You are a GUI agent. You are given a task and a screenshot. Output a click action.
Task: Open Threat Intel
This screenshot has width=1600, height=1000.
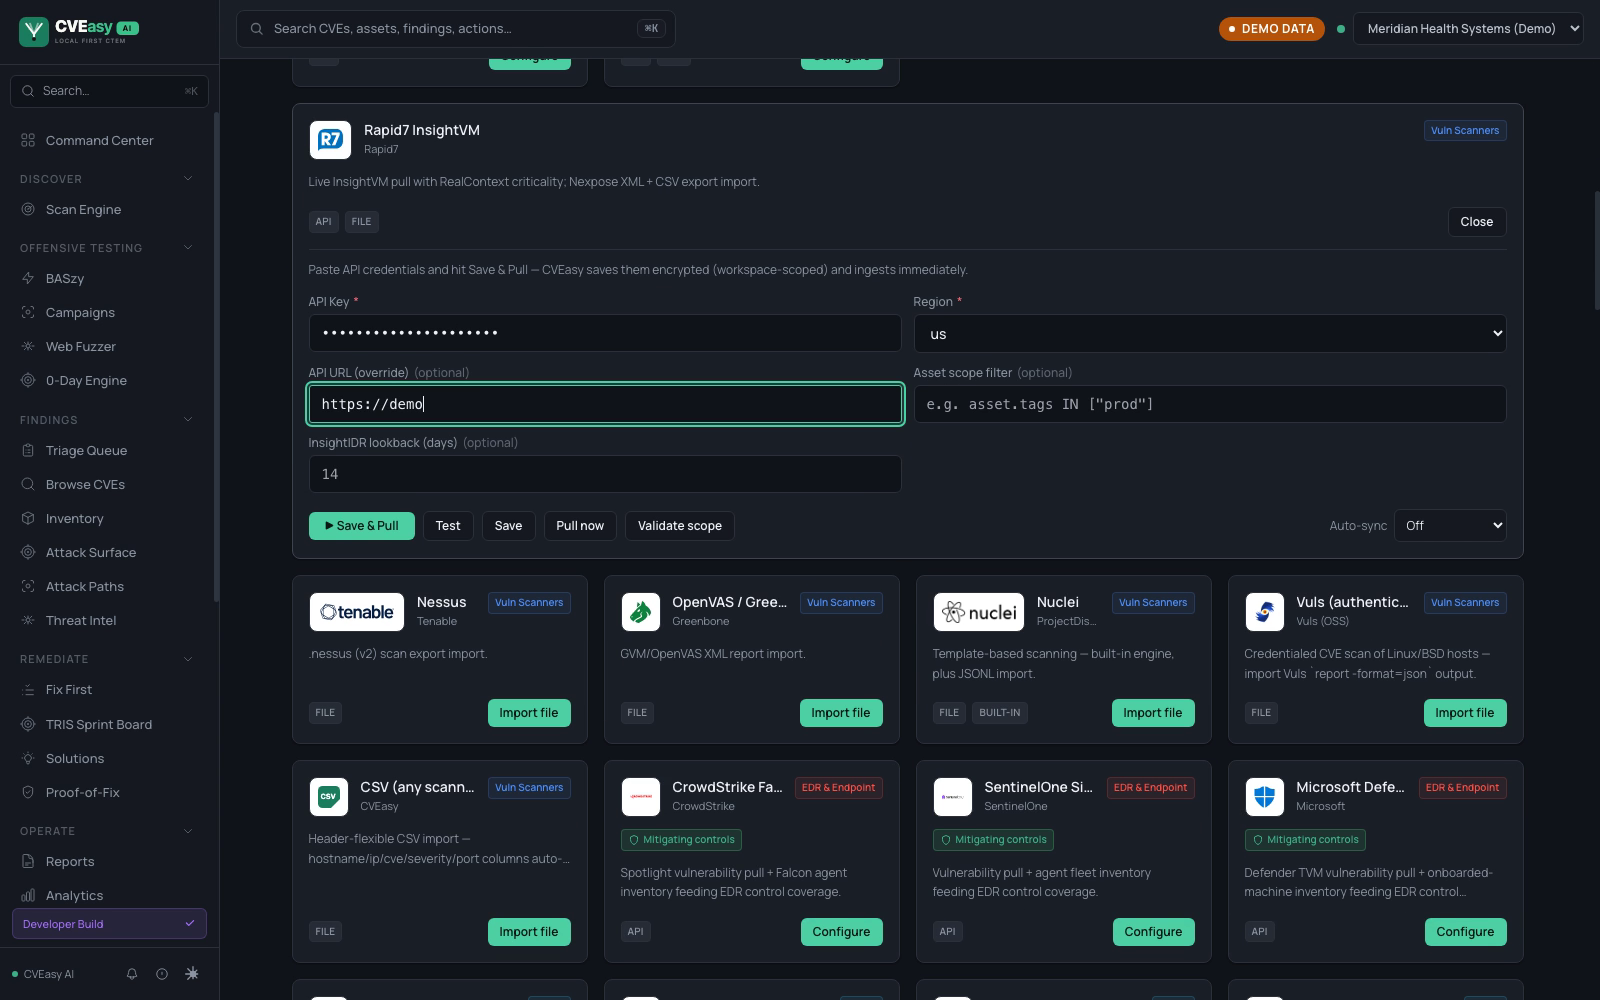coord(80,620)
